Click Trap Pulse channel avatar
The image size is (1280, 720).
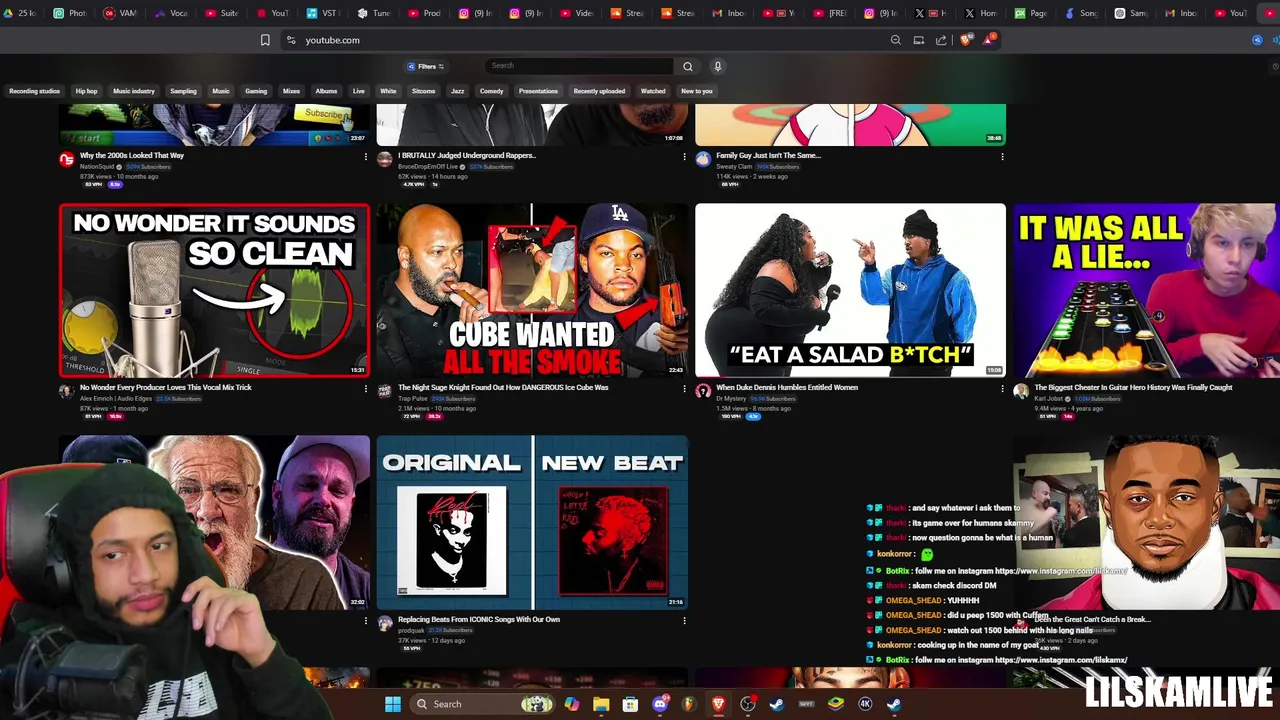[385, 392]
